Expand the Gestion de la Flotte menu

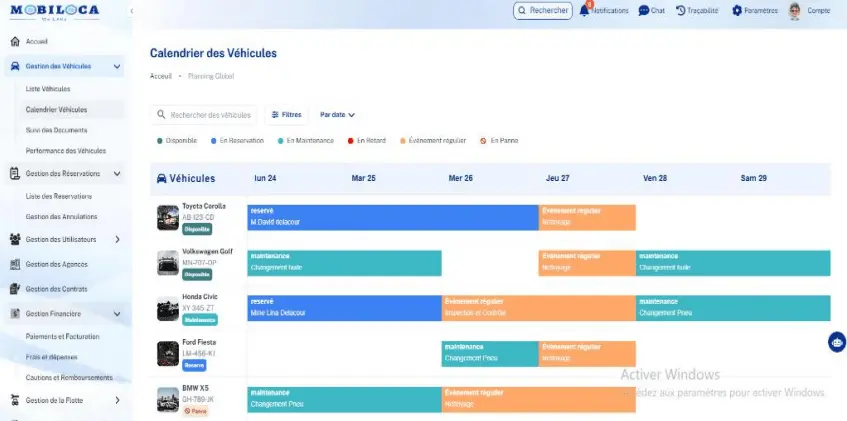point(118,401)
